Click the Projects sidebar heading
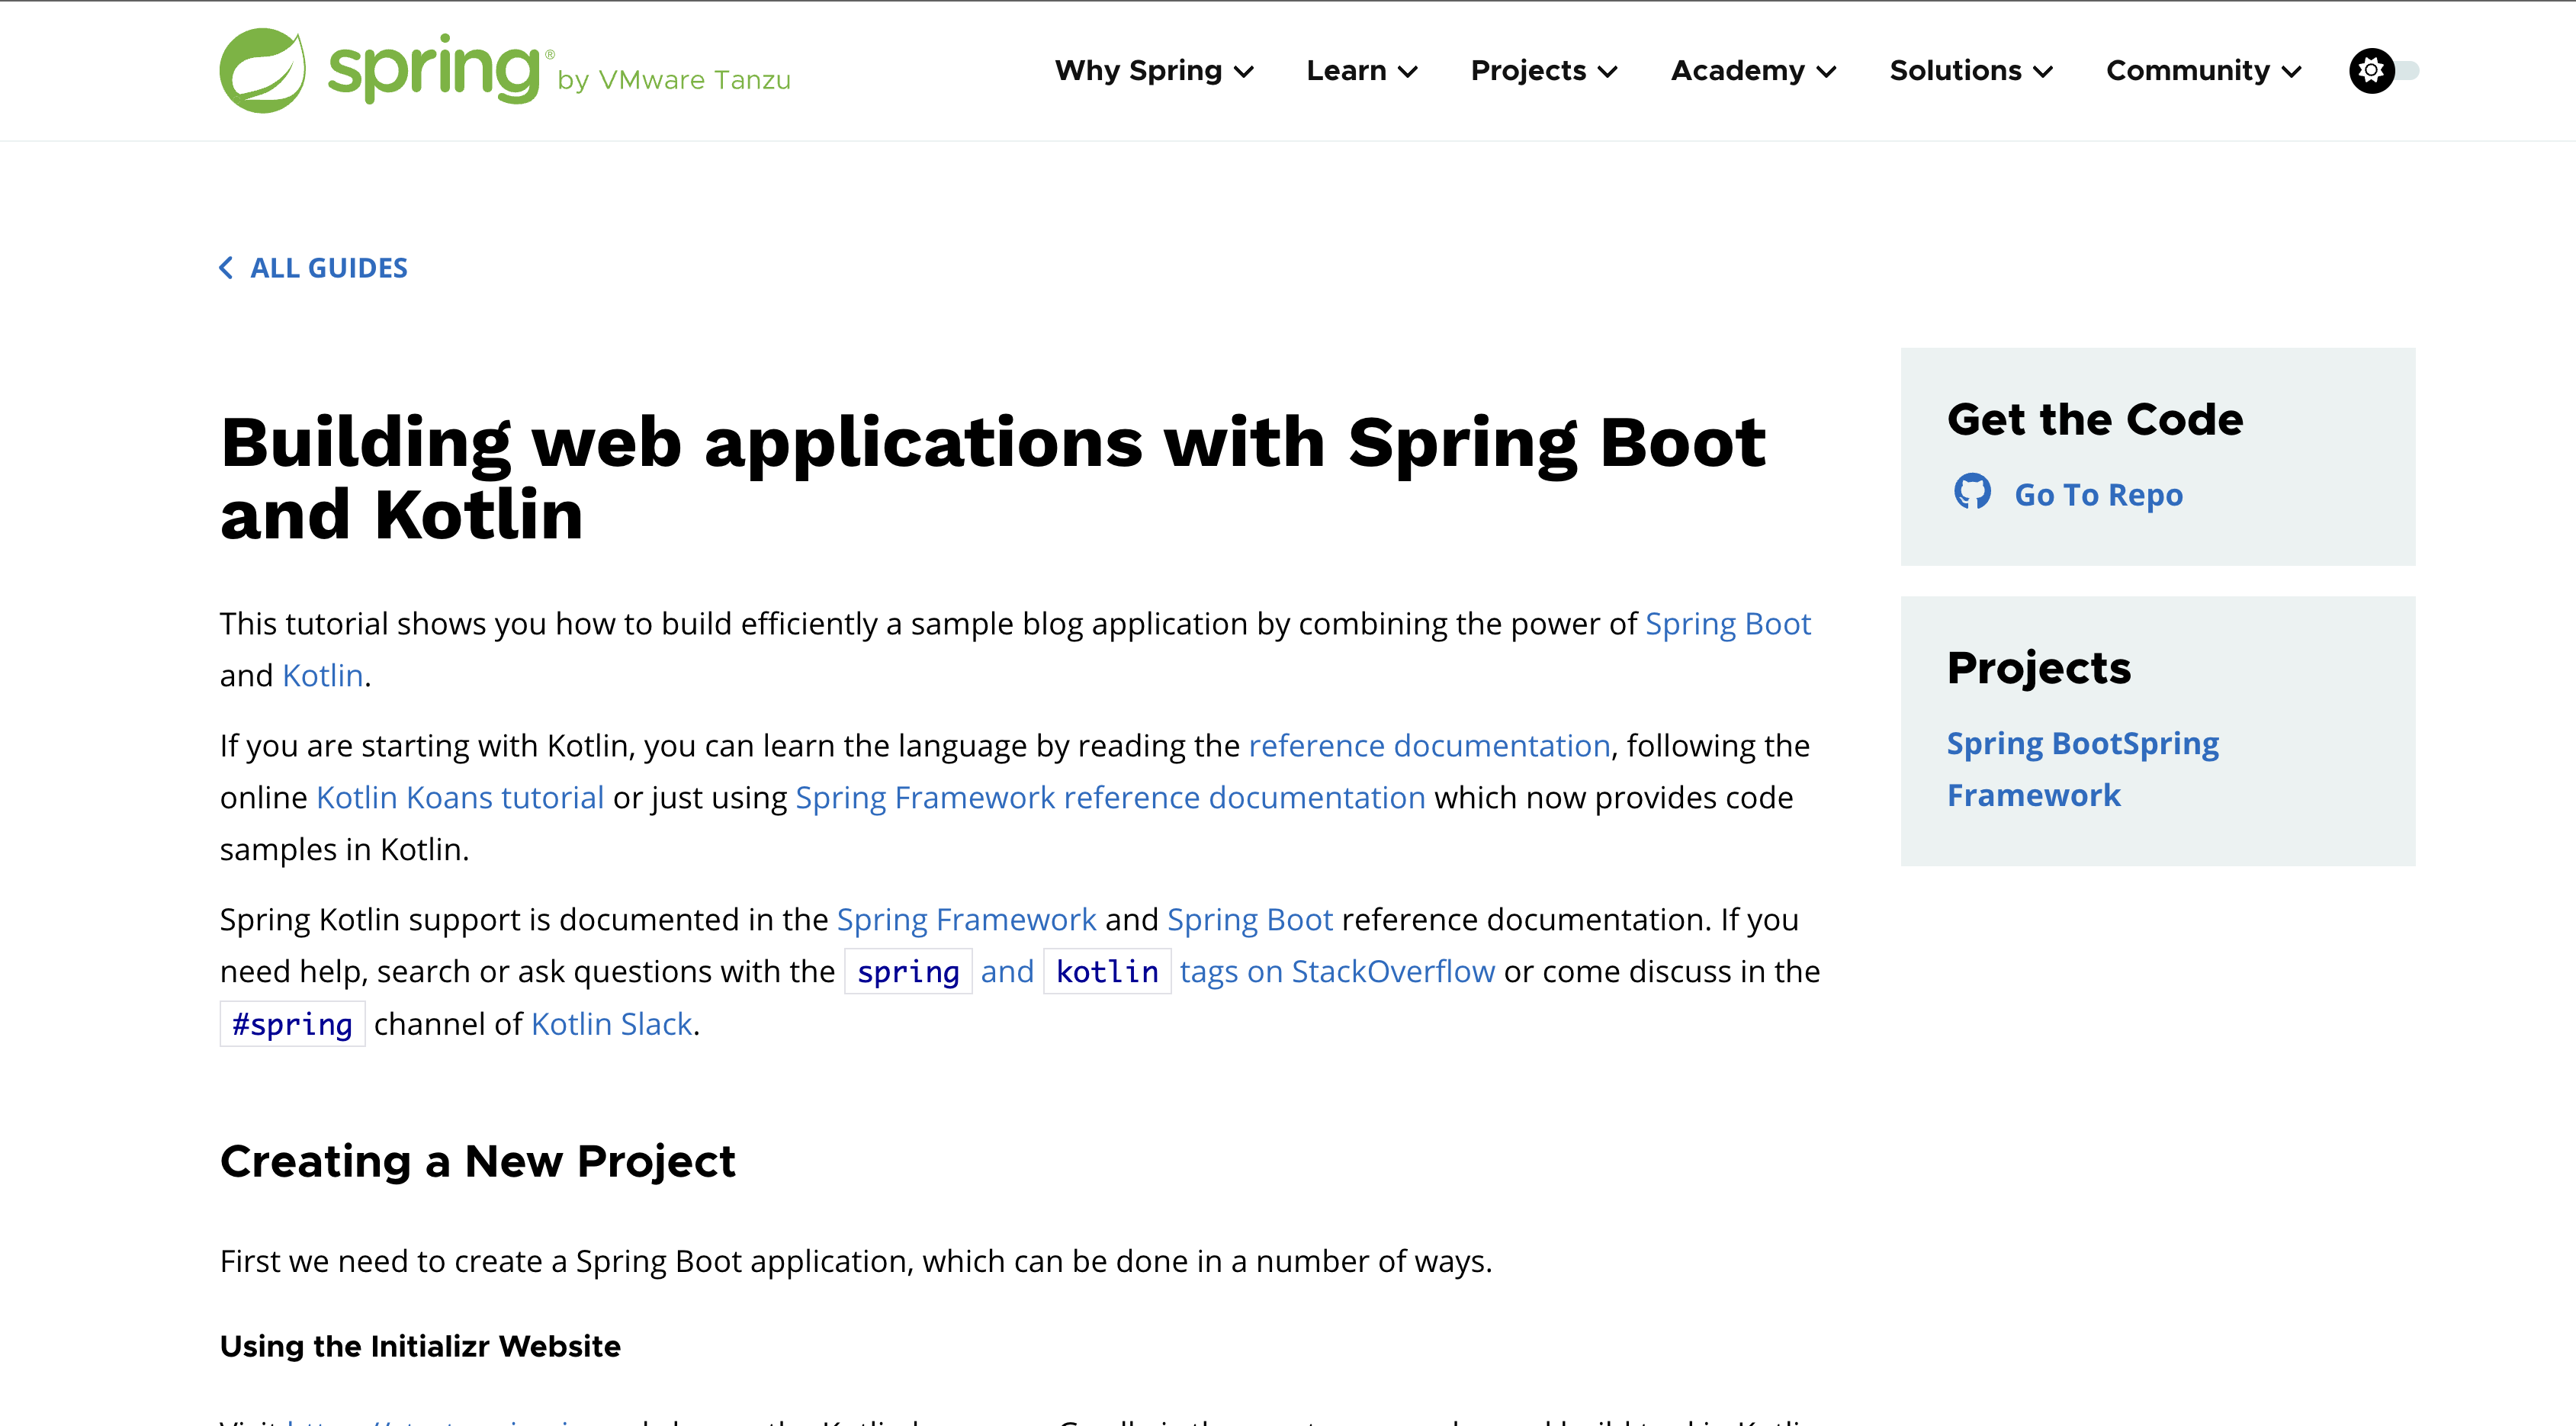 click(2038, 668)
